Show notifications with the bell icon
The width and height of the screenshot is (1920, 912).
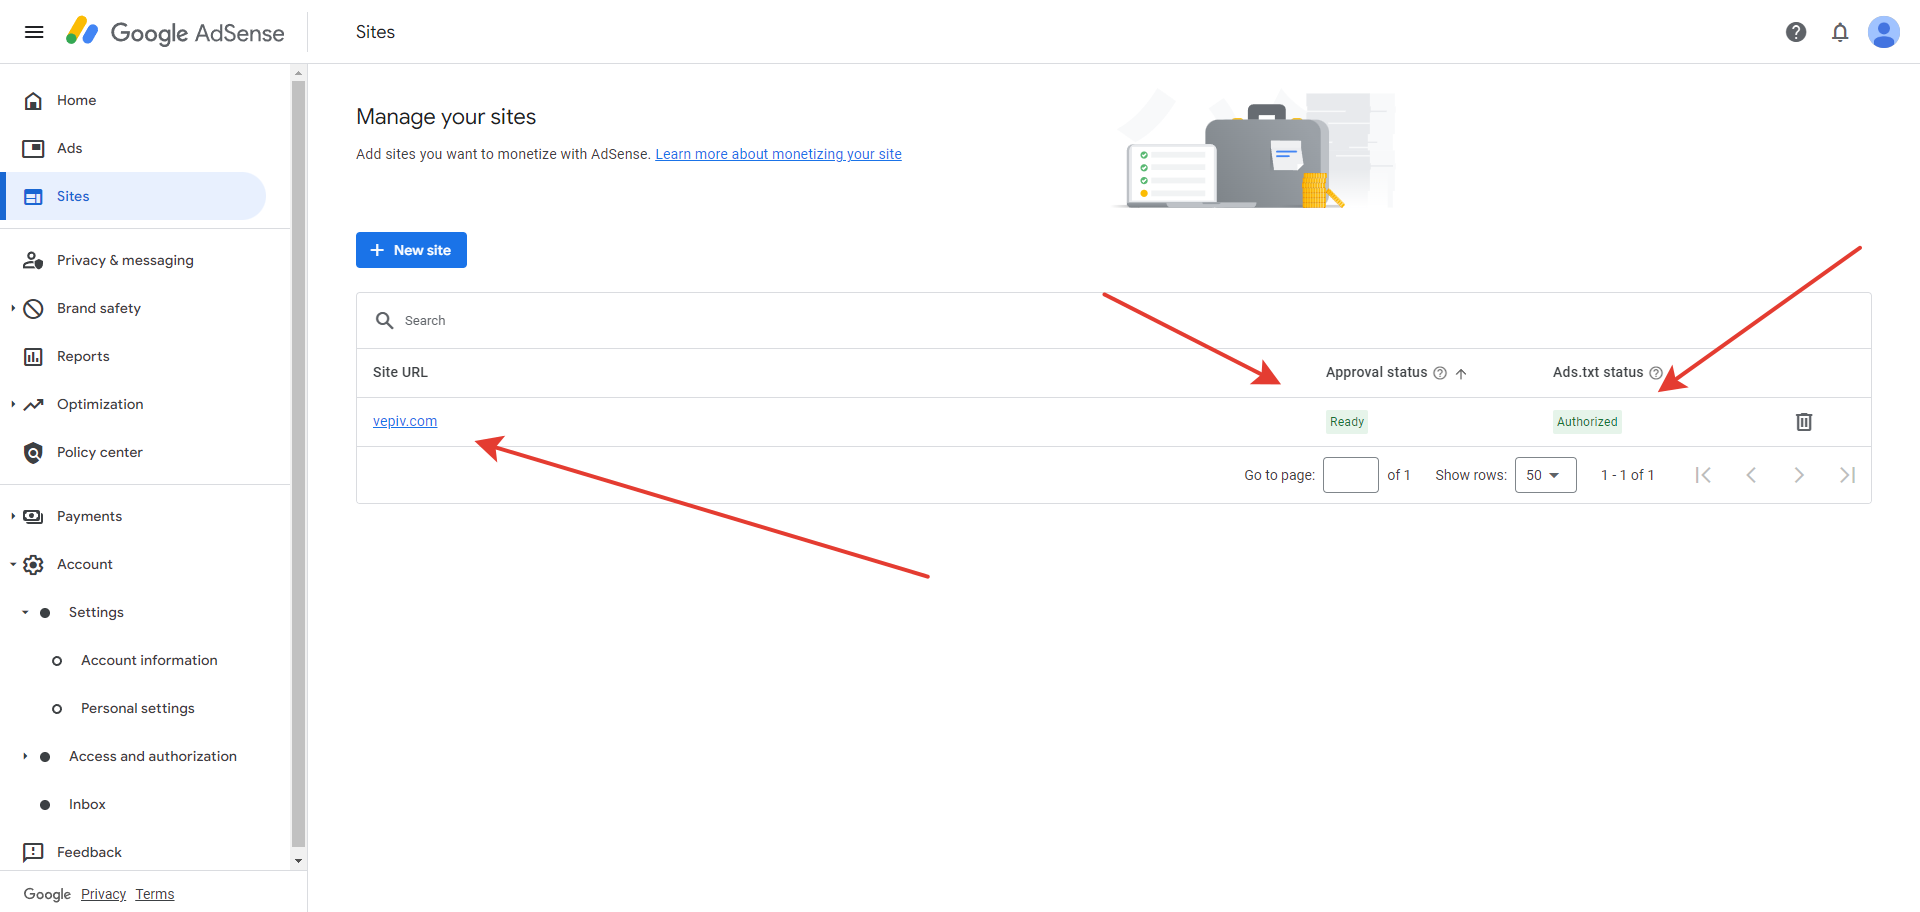pos(1840,32)
